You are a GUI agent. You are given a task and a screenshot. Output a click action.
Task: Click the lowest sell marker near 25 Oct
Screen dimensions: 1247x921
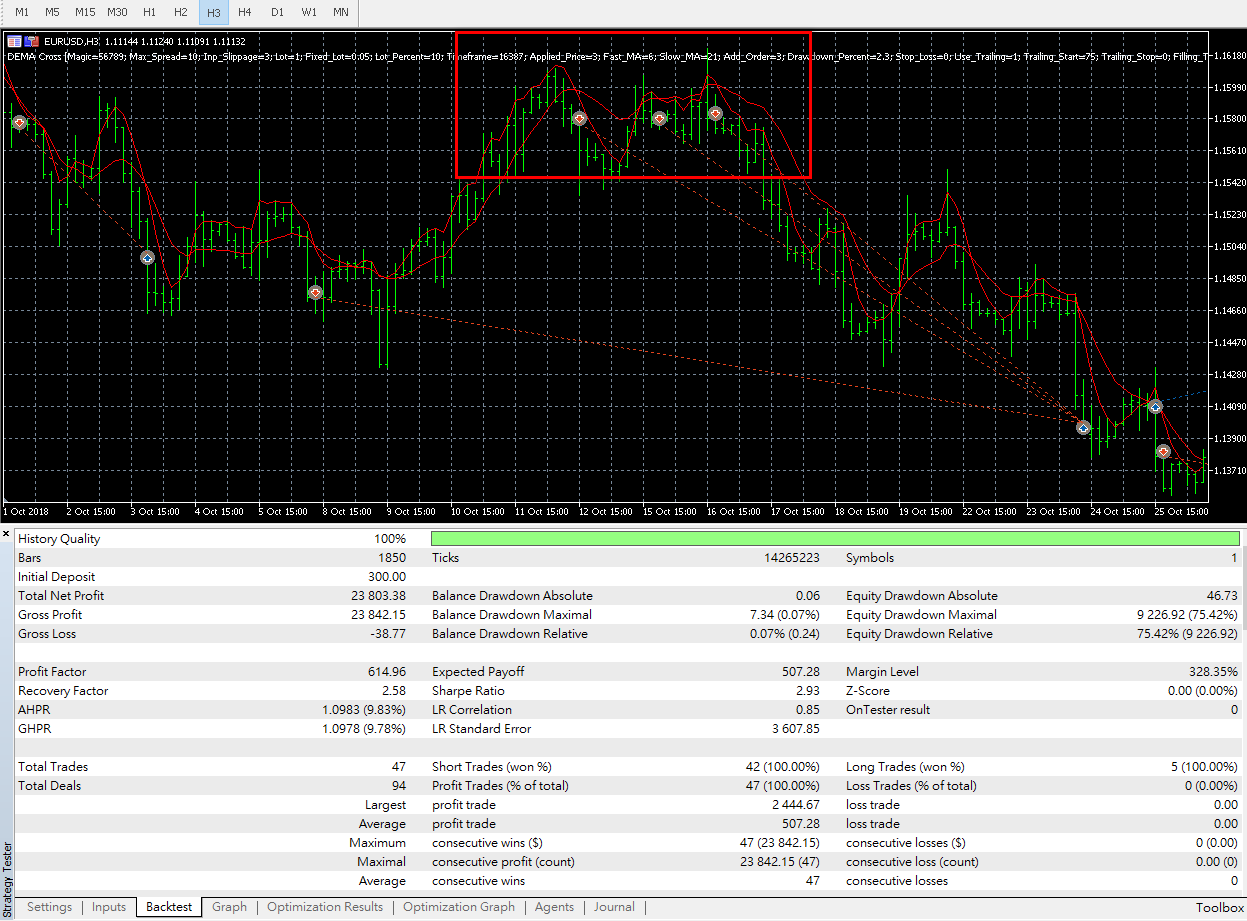click(1164, 452)
